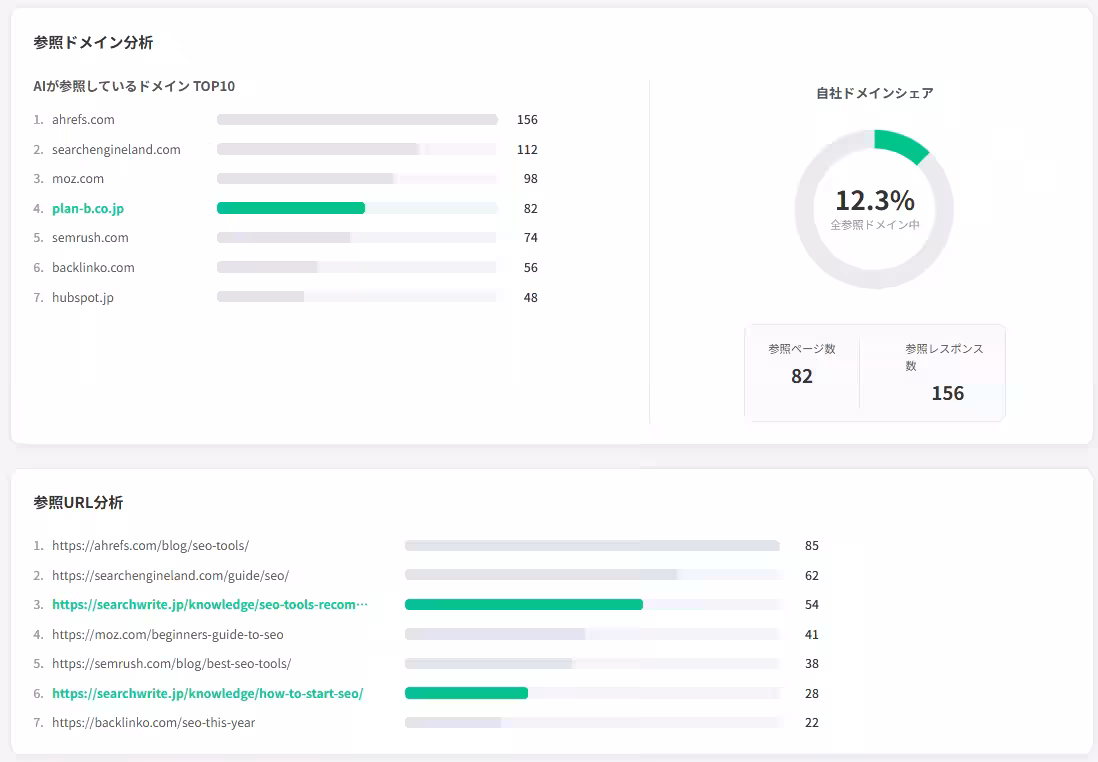Click the URL count 38
Image resolution: width=1098 pixels, height=762 pixels.
click(812, 664)
